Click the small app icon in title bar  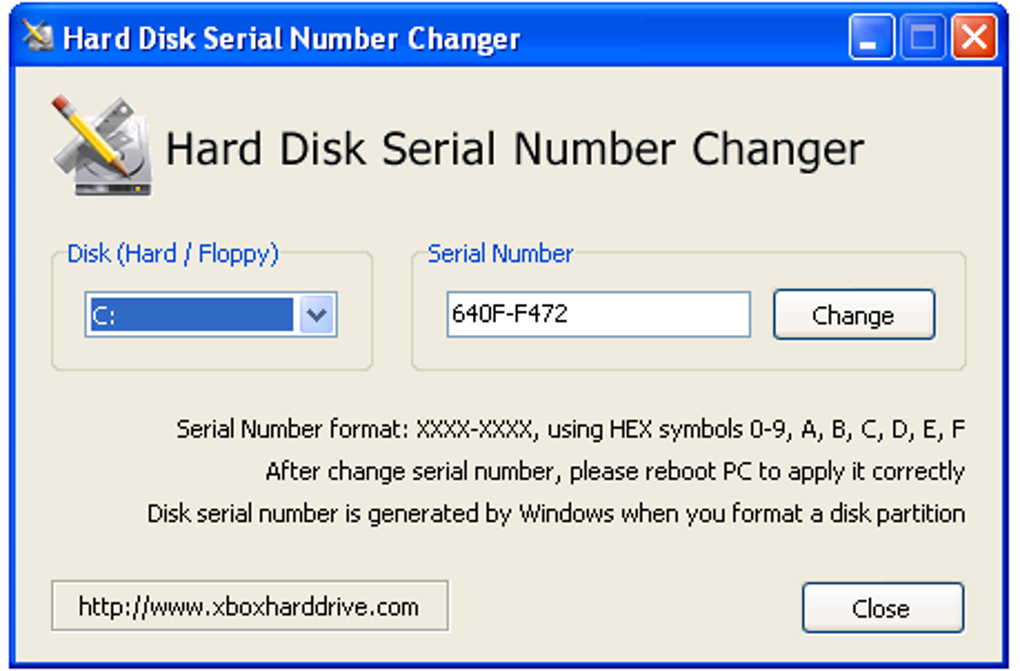(37, 38)
